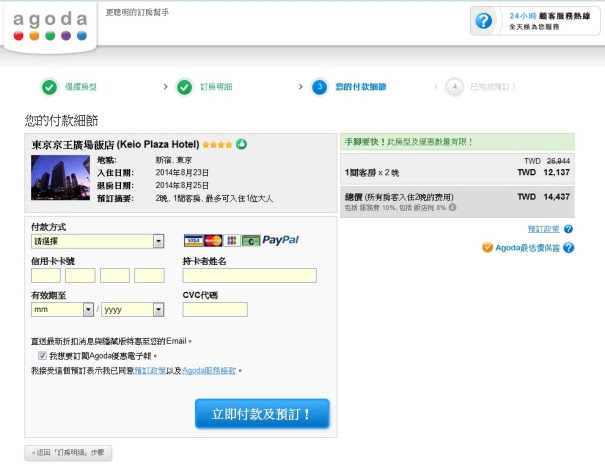
Task: Focus the third credit card number box
Action: pos(115,276)
